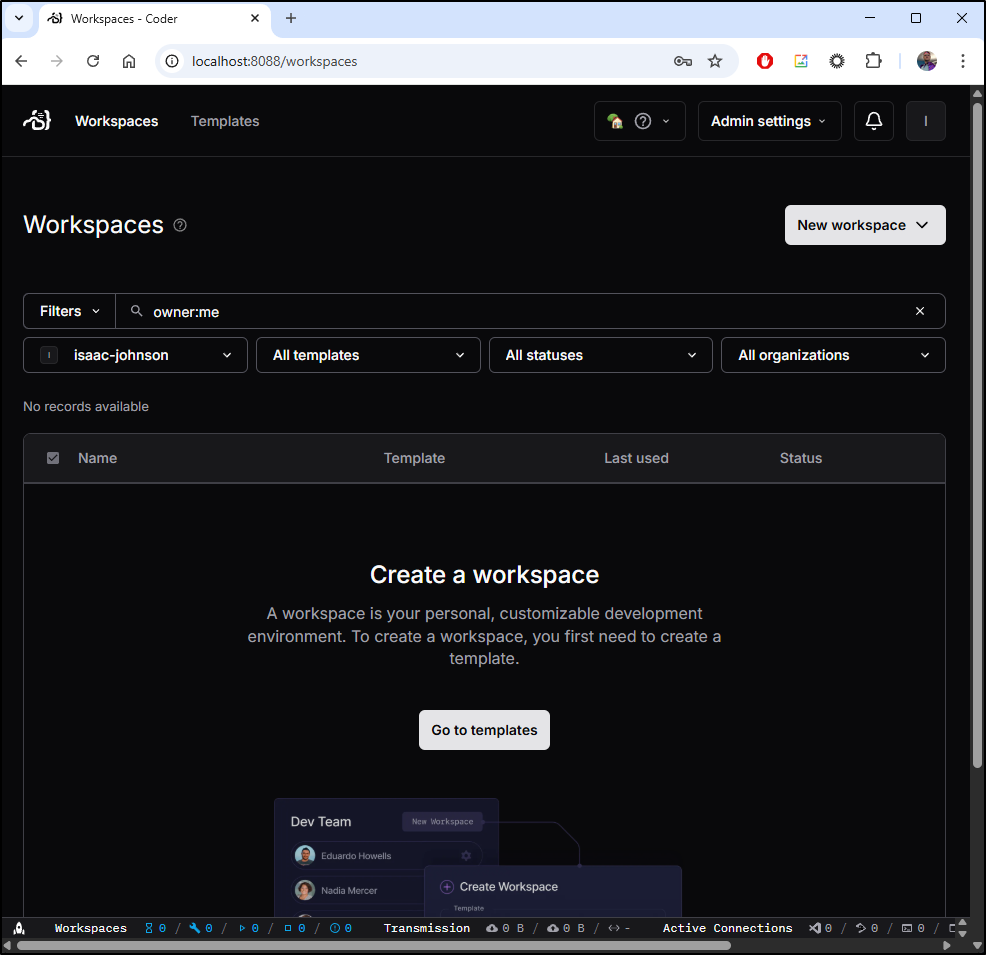Click the help circle icon in navbar
This screenshot has width=986, height=955.
tap(643, 121)
